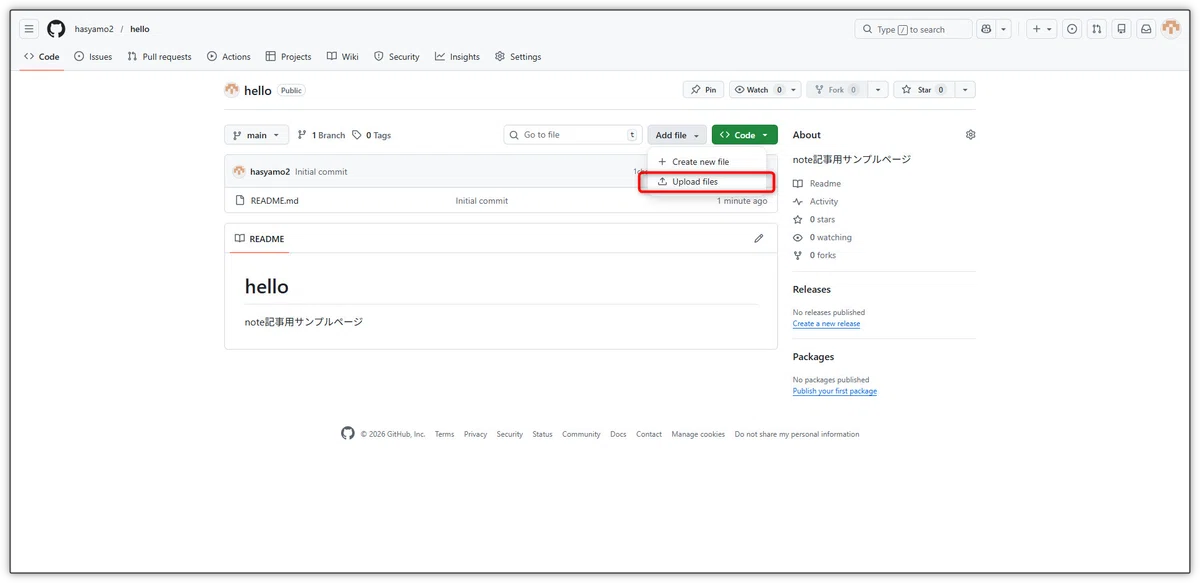The height and width of the screenshot is (583, 1200).
Task: Click the footer GitHub logo
Action: click(348, 434)
